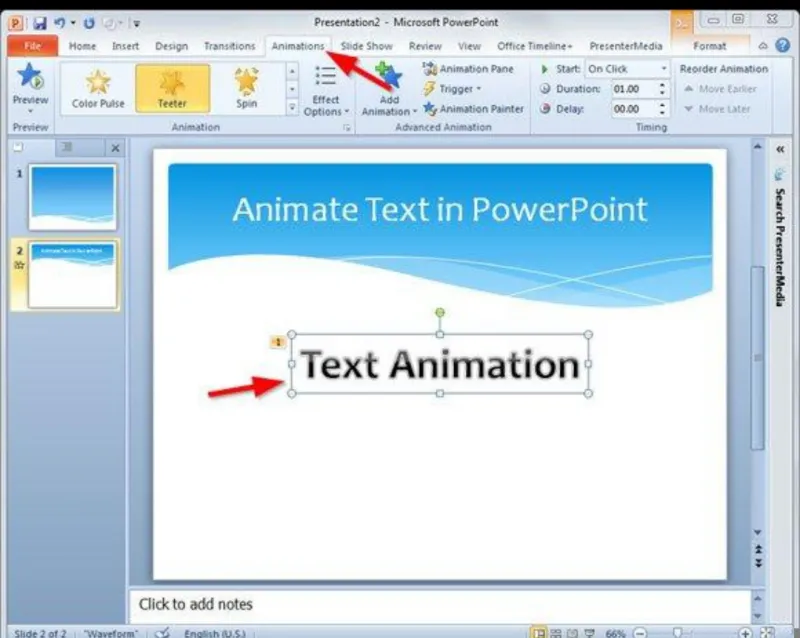Click the PowerPoint application icon in title bar
This screenshot has width=800, height=638.
[x=16, y=23]
